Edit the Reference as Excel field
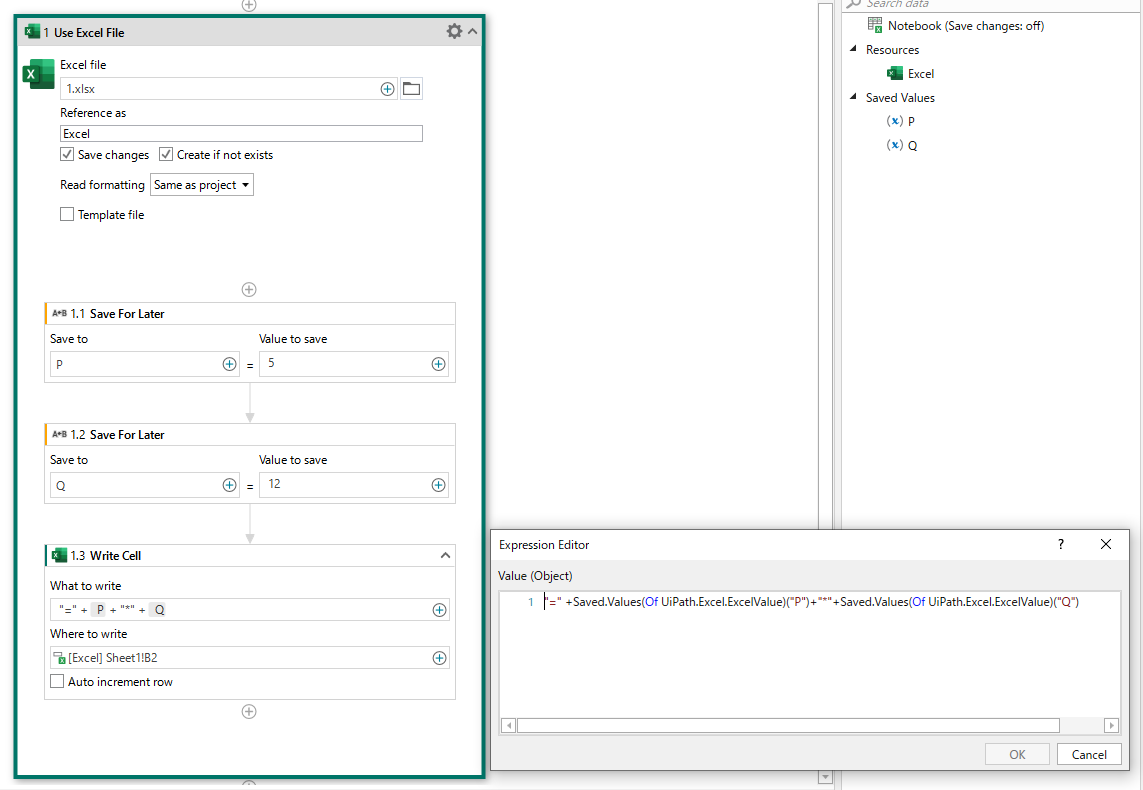1143x790 pixels. (241, 133)
